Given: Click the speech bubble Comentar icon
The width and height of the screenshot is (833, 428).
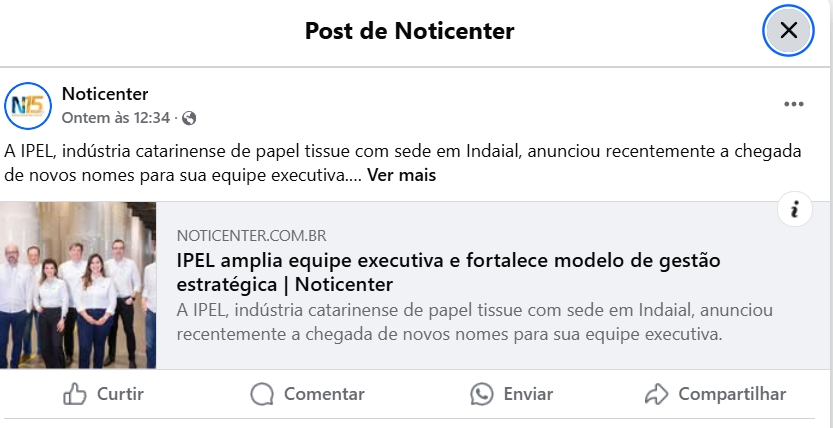Looking at the screenshot, I should click(x=262, y=394).
